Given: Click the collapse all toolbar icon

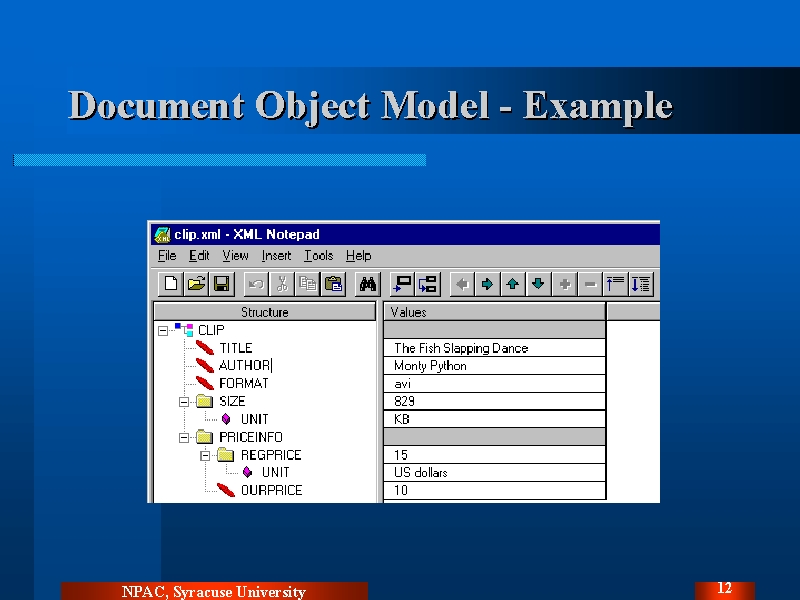Looking at the screenshot, I should [615, 284].
